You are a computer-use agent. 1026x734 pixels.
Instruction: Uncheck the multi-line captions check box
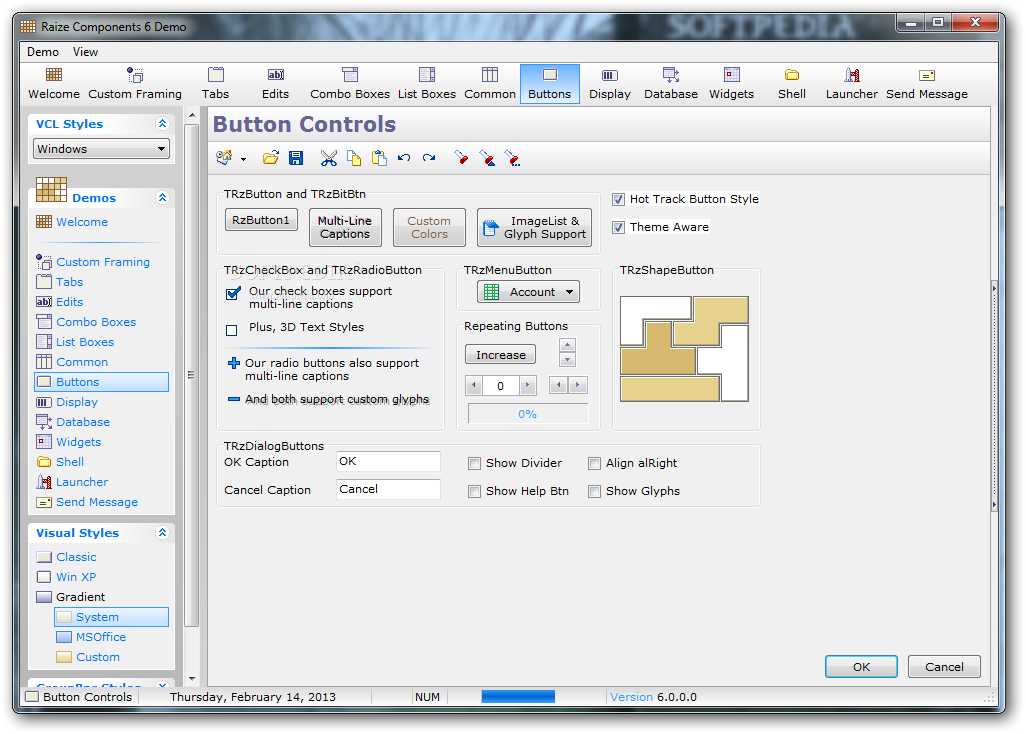232,293
